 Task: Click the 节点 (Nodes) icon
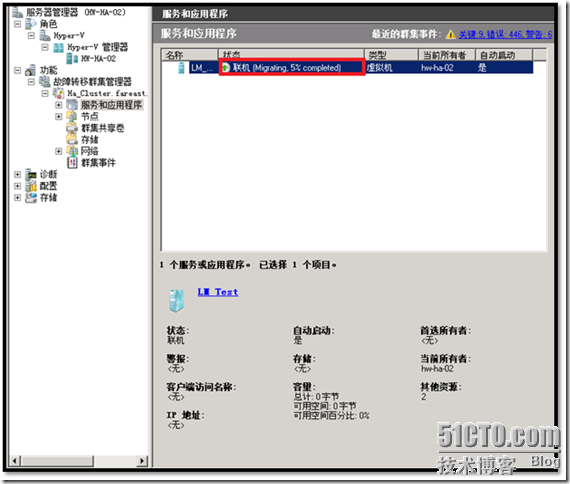pos(72,116)
